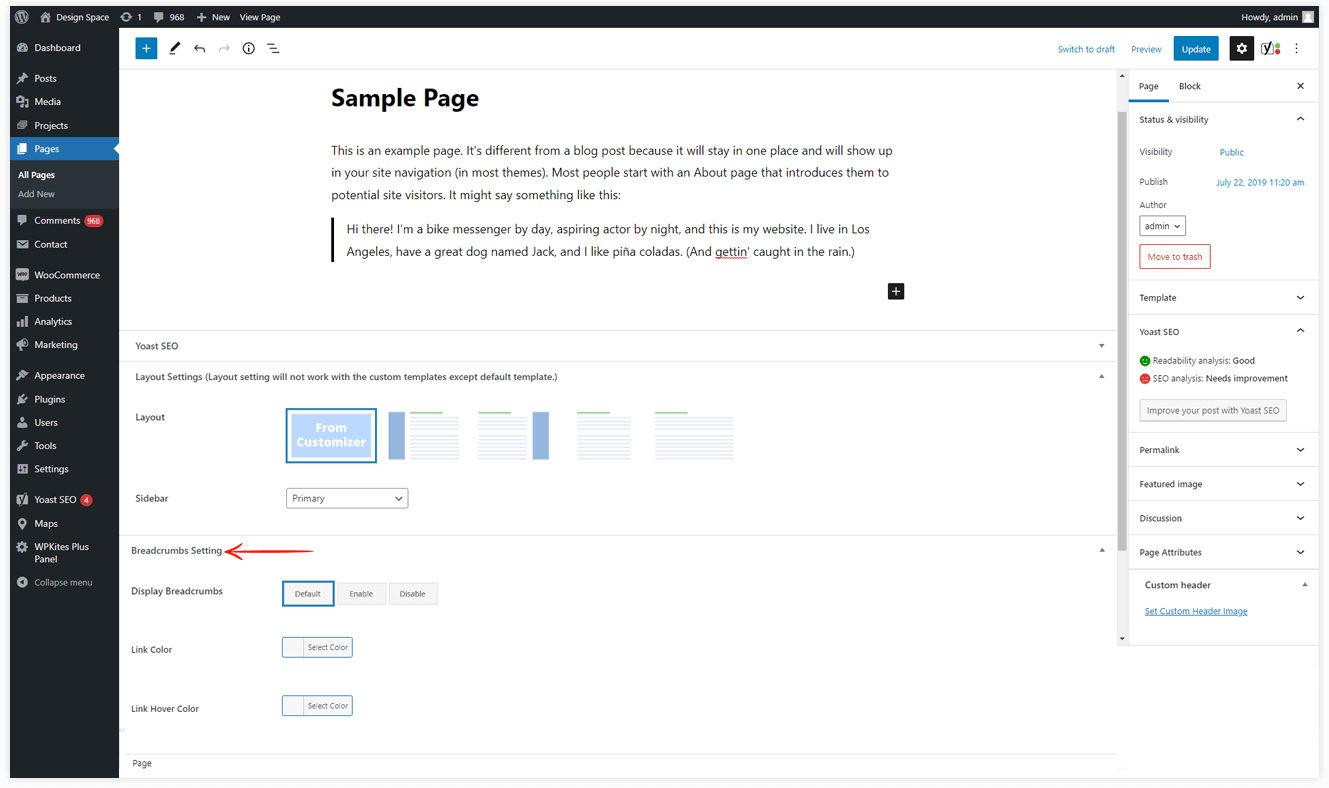The height and width of the screenshot is (788, 1329).
Task: Collapse the Breadcrumbs Setting meta box
Action: click(x=1102, y=550)
